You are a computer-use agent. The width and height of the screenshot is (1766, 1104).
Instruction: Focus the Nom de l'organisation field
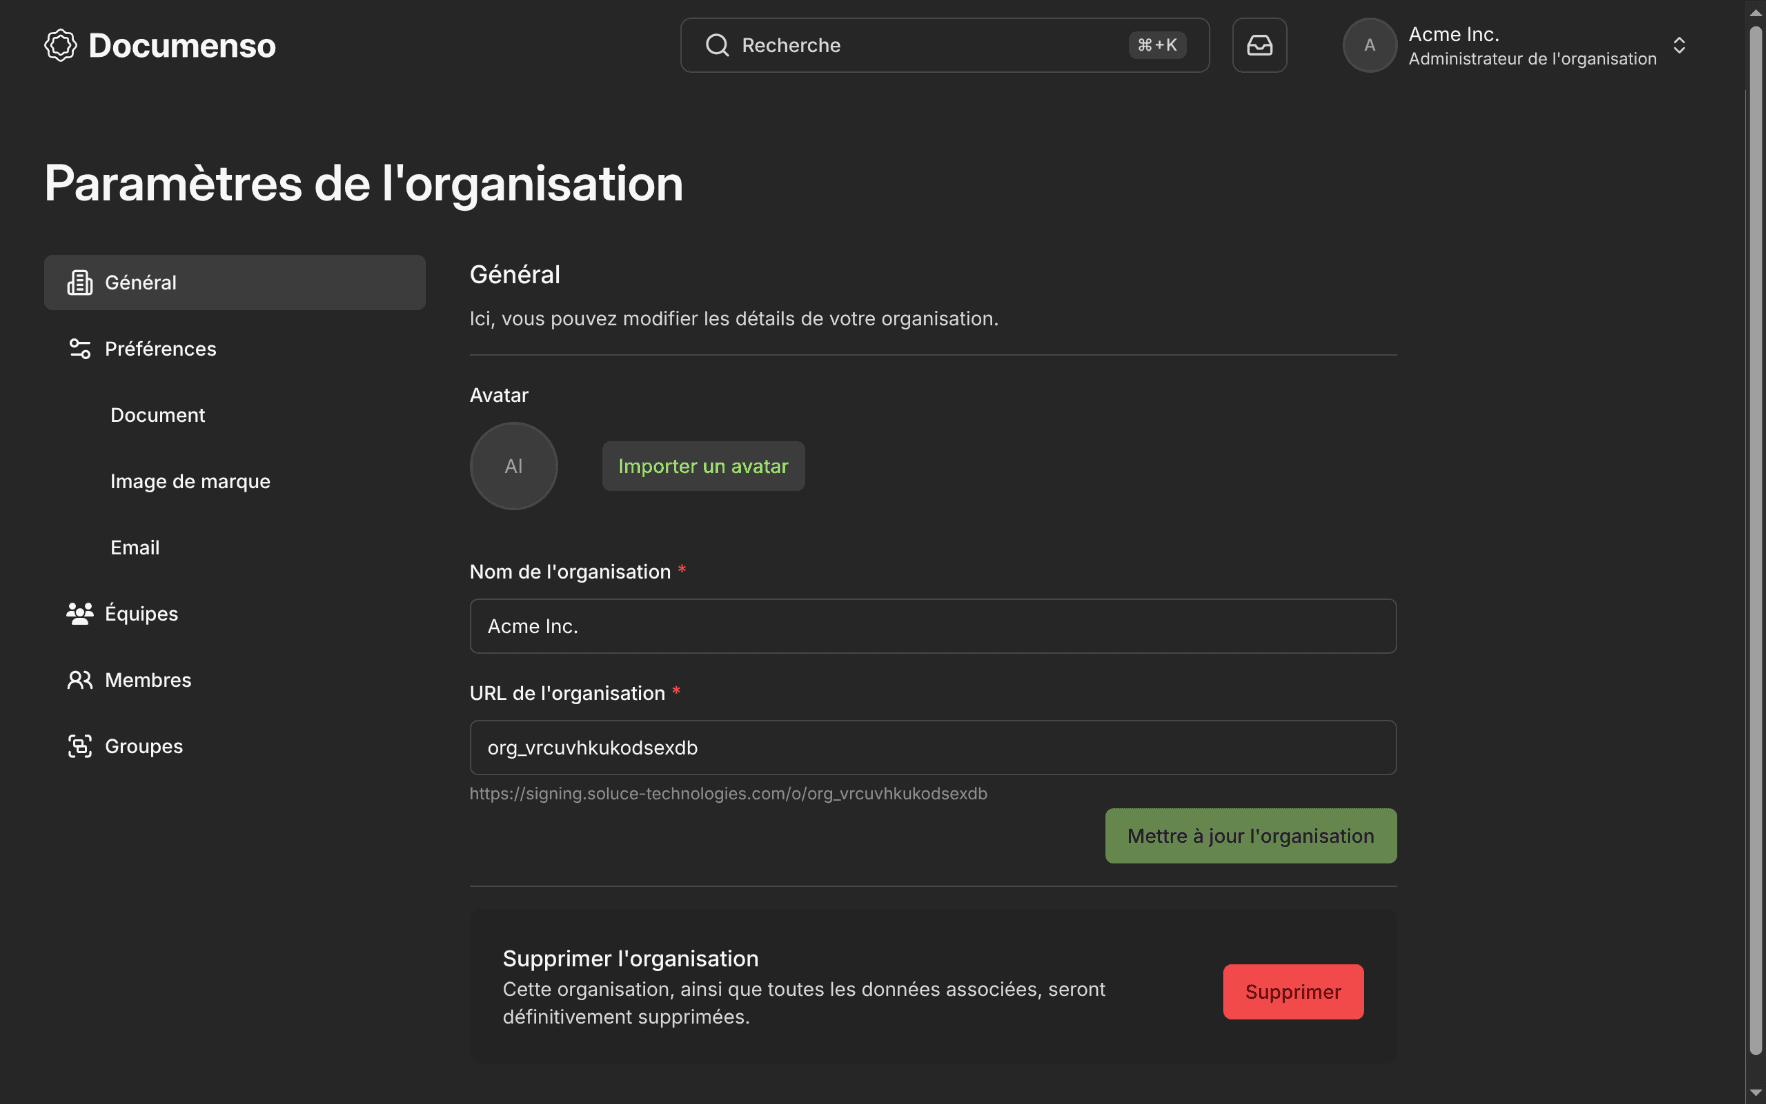tap(932, 626)
